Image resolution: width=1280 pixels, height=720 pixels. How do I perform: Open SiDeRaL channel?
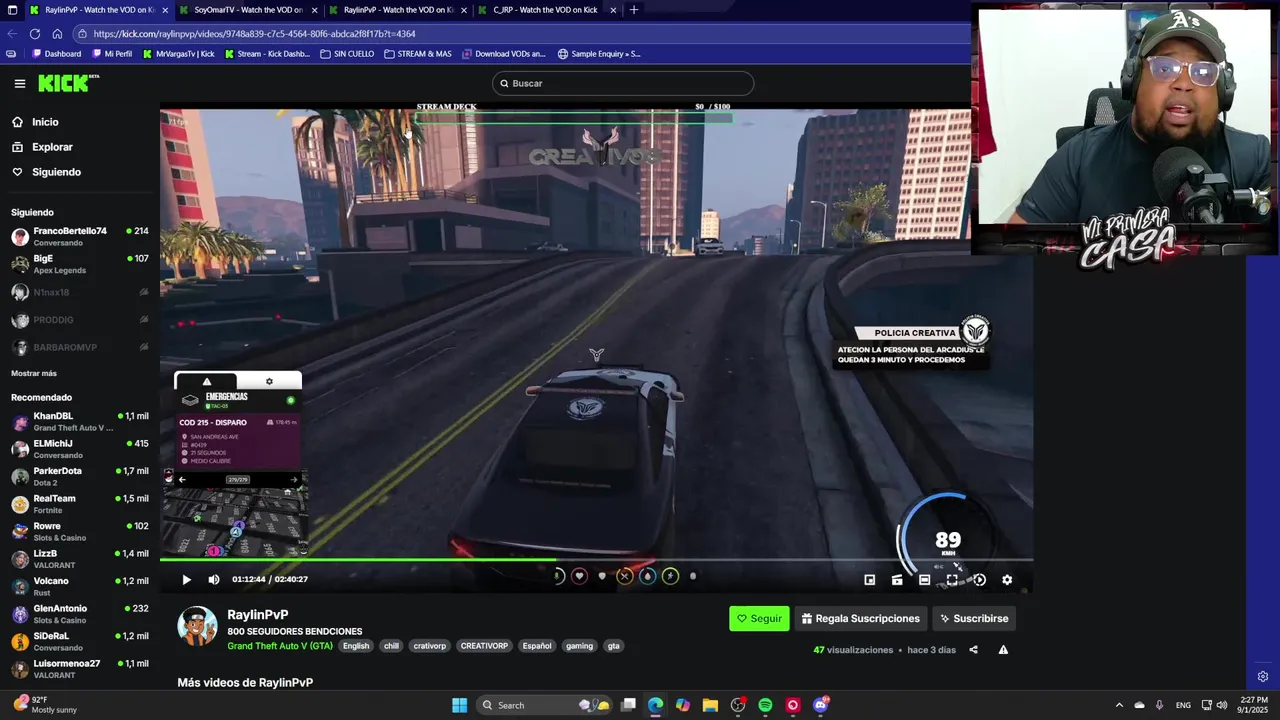pos(80,641)
